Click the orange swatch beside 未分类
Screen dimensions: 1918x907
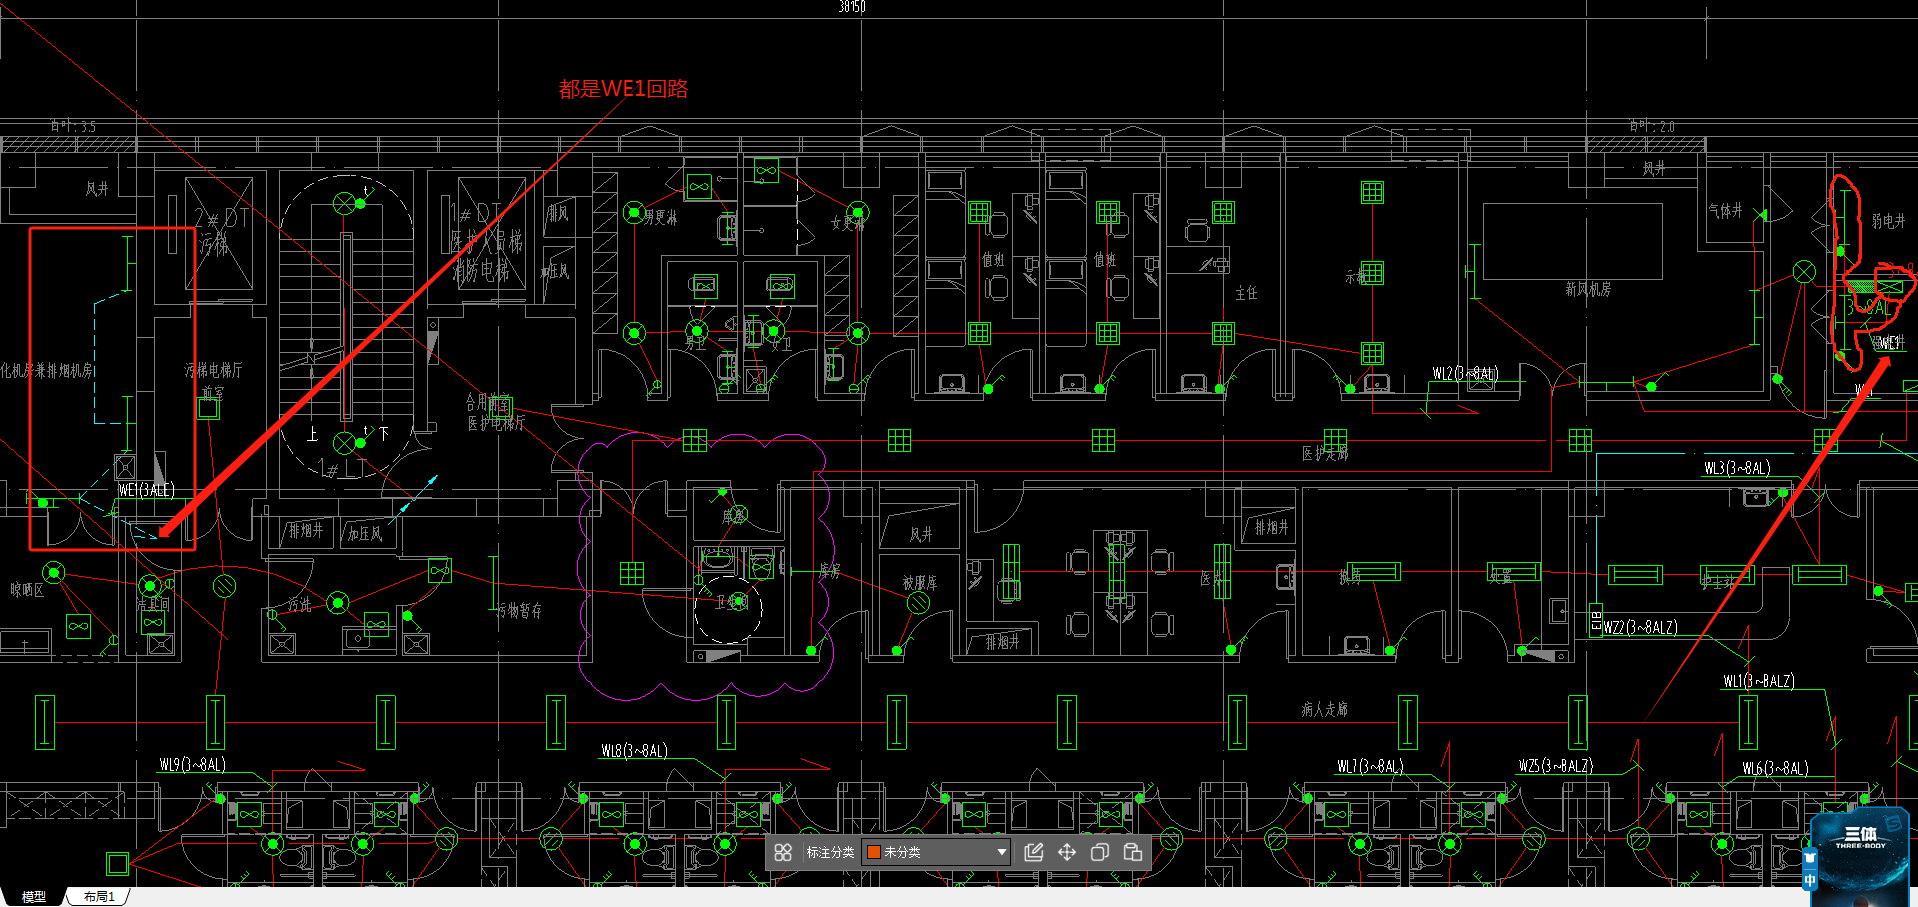click(x=873, y=852)
